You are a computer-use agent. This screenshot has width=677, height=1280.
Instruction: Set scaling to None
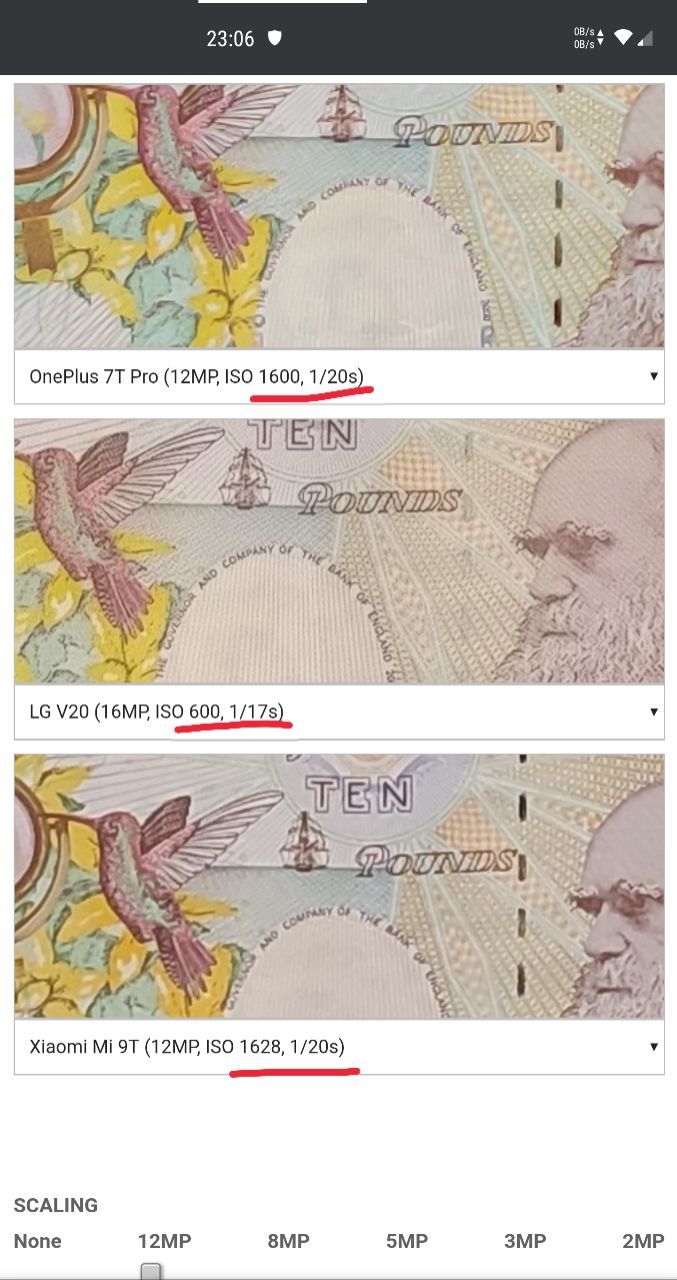pyautogui.click(x=37, y=1241)
